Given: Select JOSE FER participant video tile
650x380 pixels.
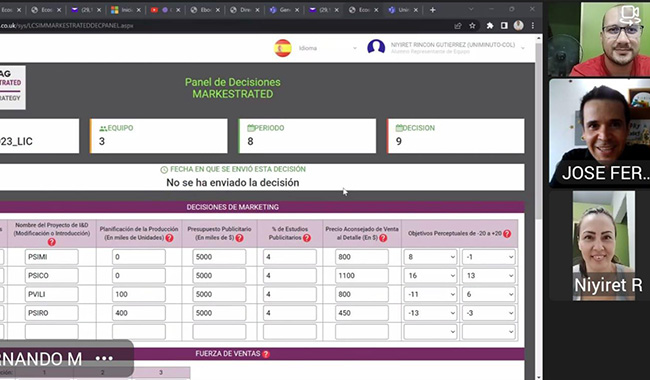Looking at the screenshot, I should point(599,133).
